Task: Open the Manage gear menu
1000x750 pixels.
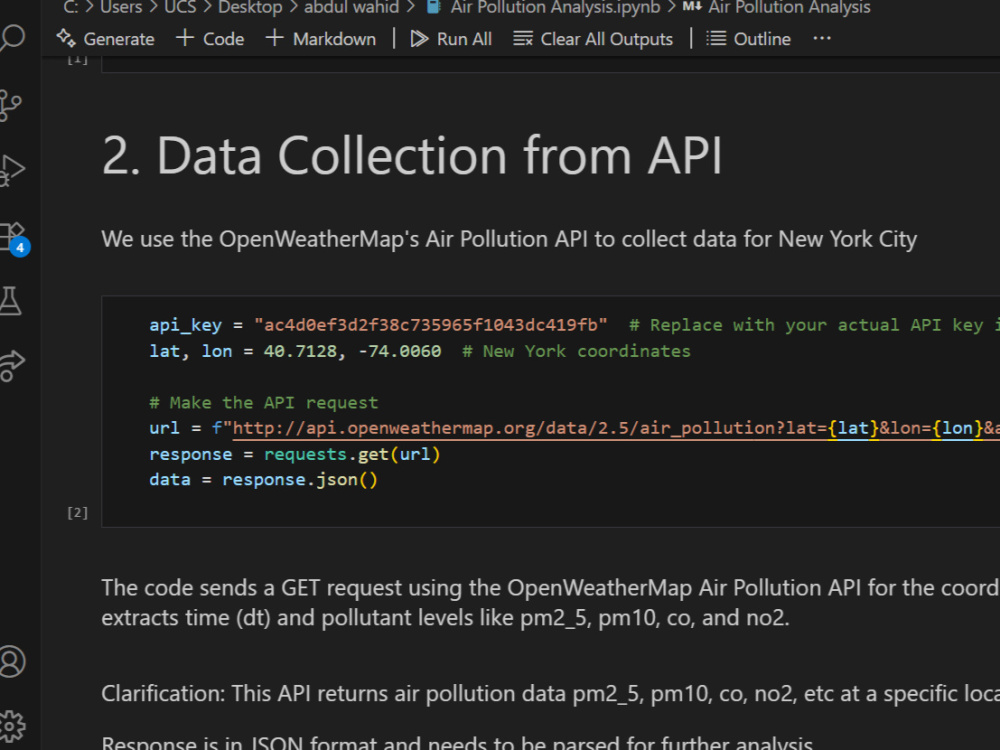Action: tap(11, 726)
